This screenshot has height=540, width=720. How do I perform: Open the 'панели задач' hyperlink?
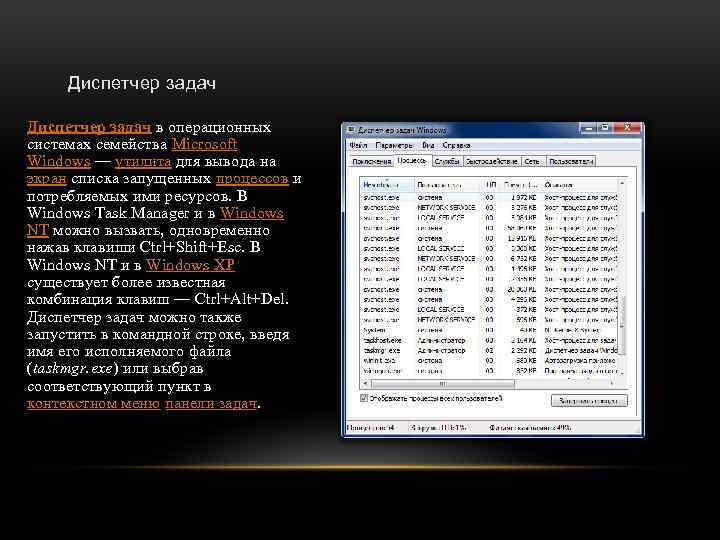(211, 403)
